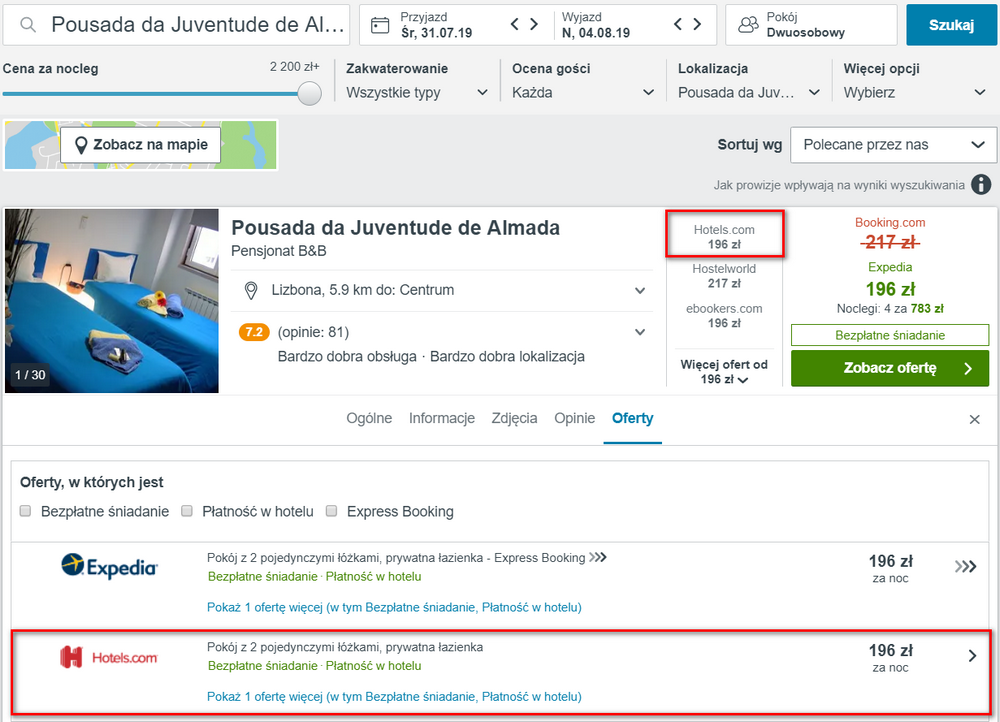Click the Expedia logo
This screenshot has width=1000, height=722.
(109, 566)
